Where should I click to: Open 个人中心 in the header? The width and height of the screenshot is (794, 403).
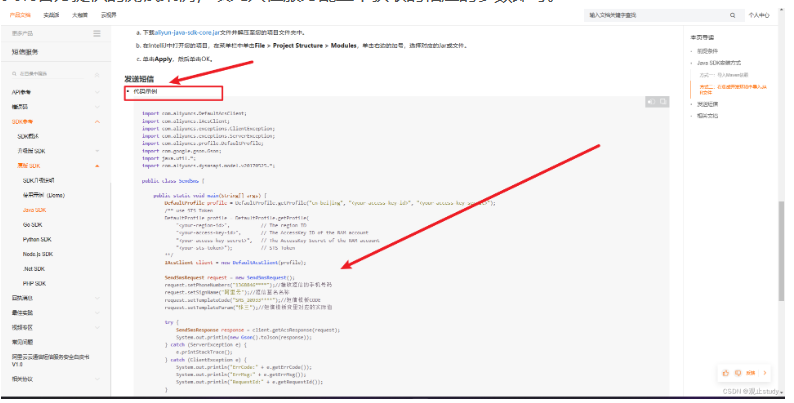click(x=759, y=16)
